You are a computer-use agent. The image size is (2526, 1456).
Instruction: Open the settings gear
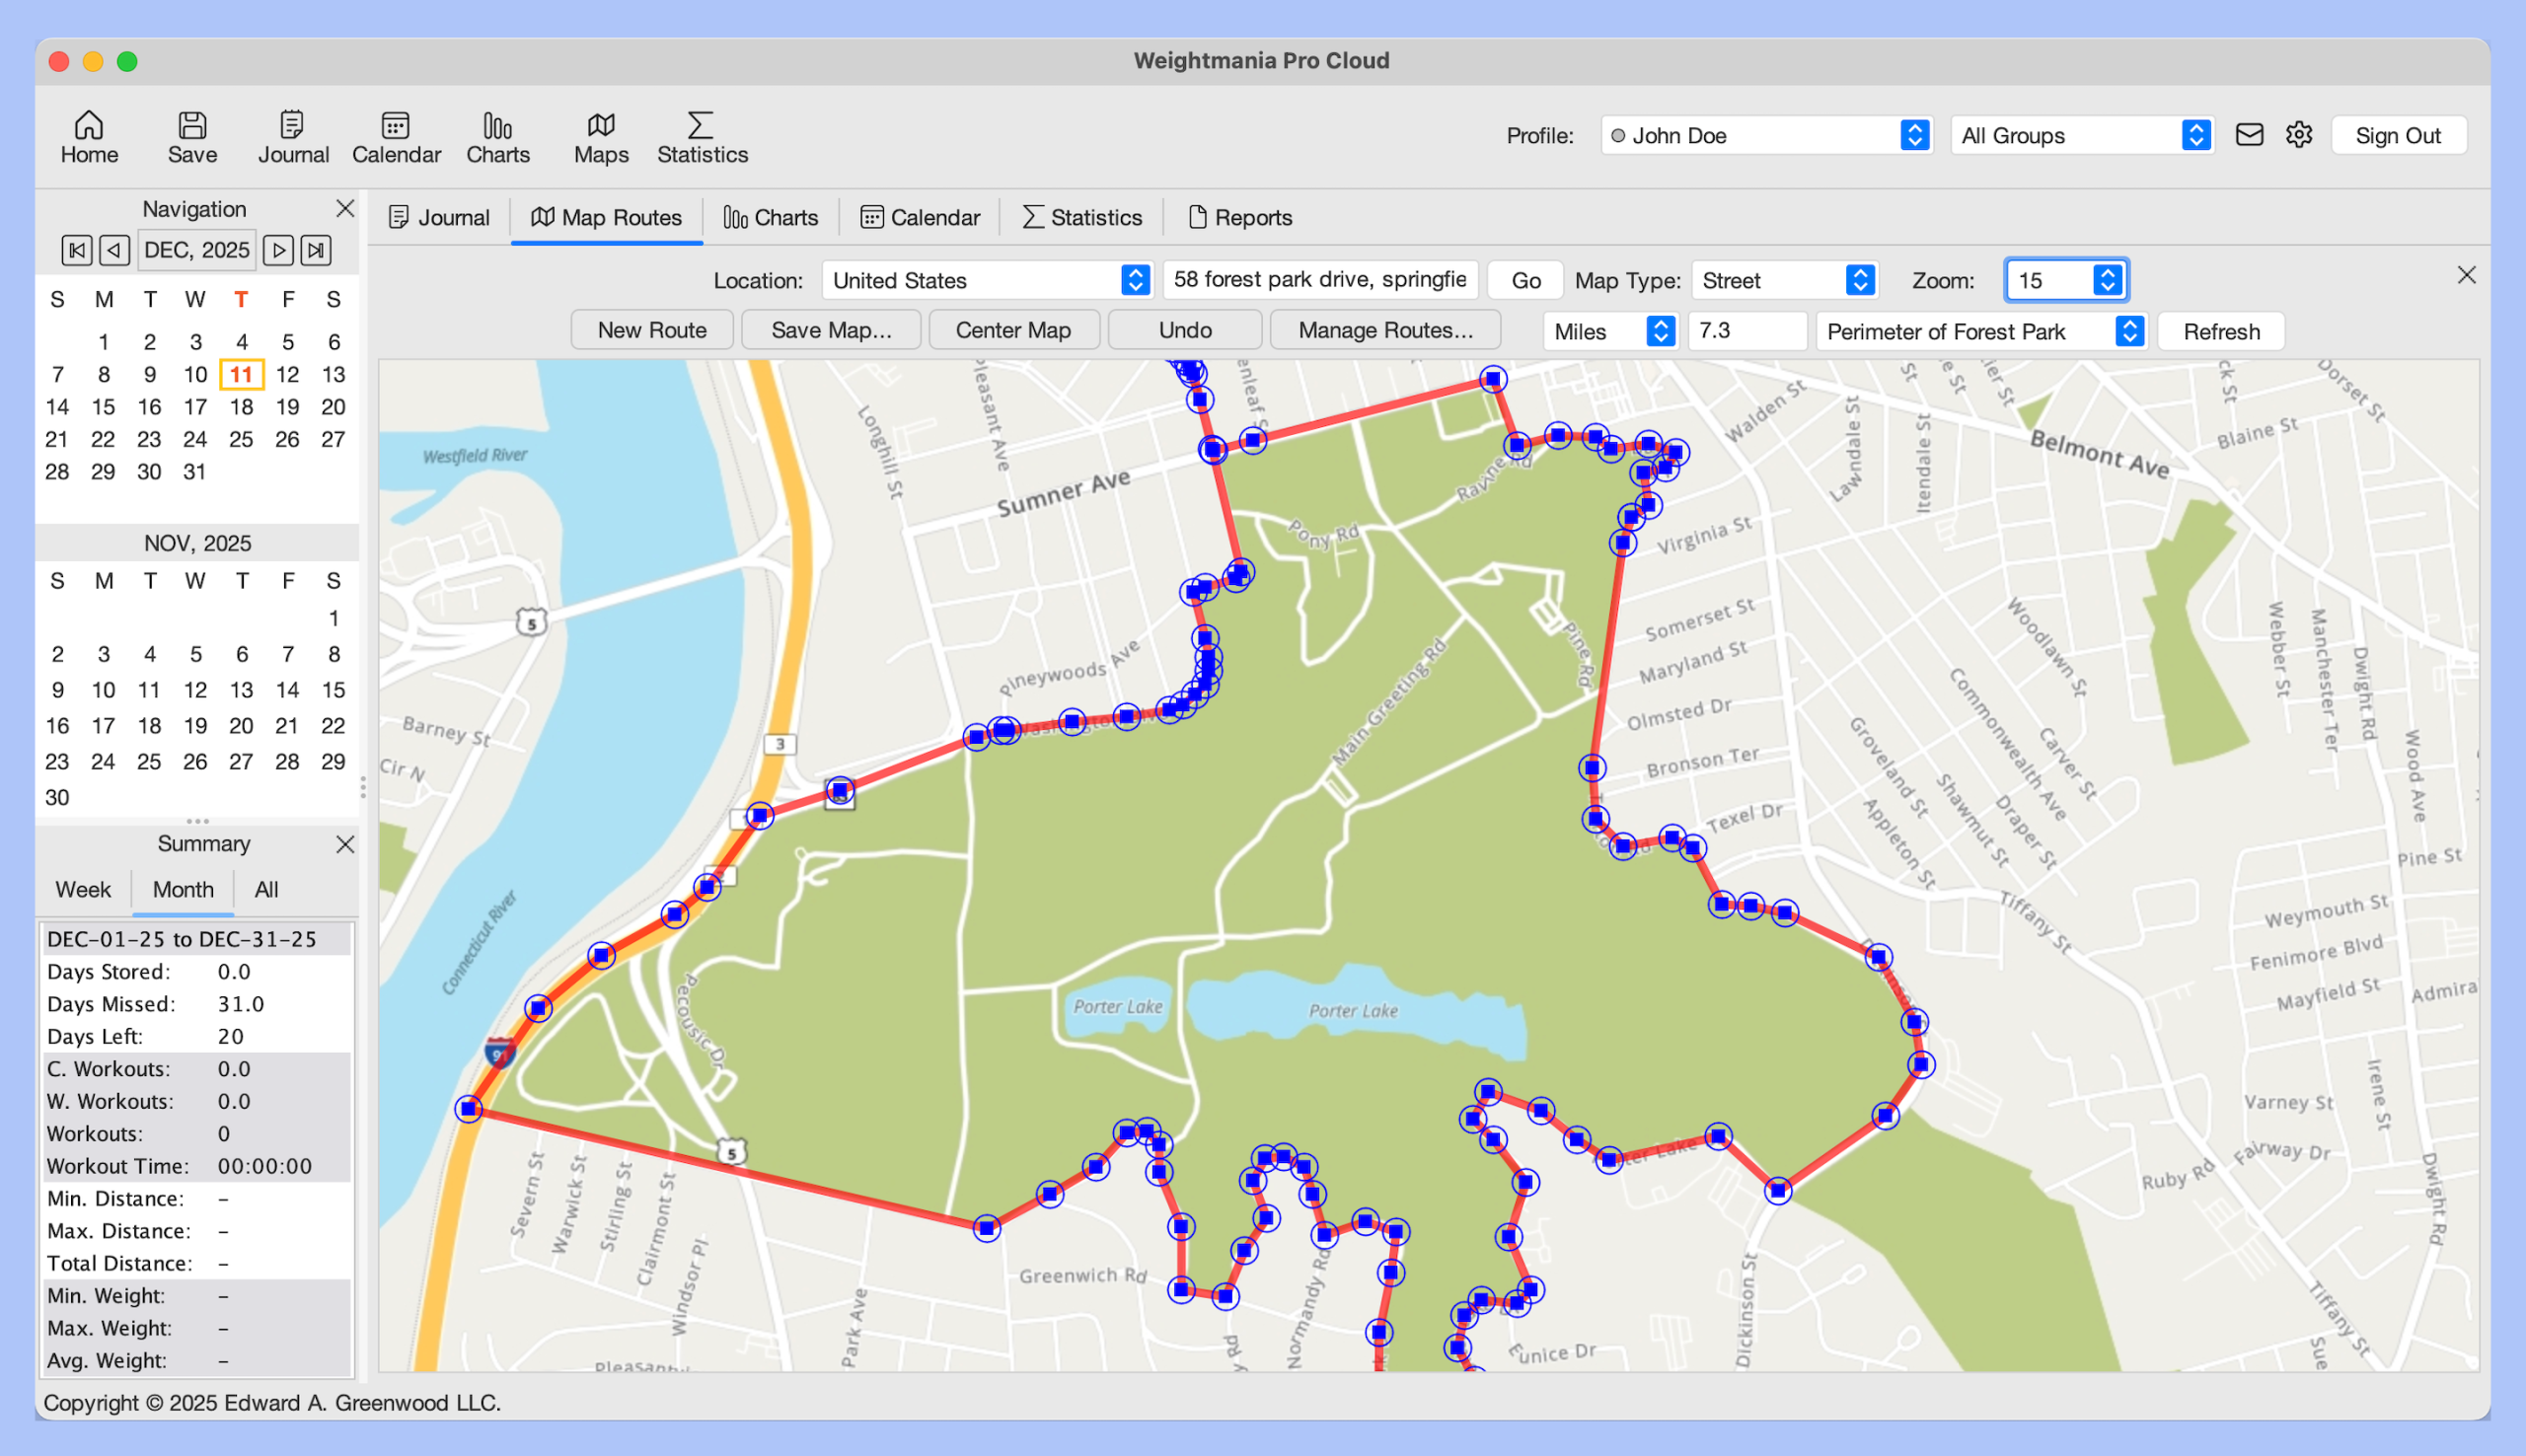2298,135
